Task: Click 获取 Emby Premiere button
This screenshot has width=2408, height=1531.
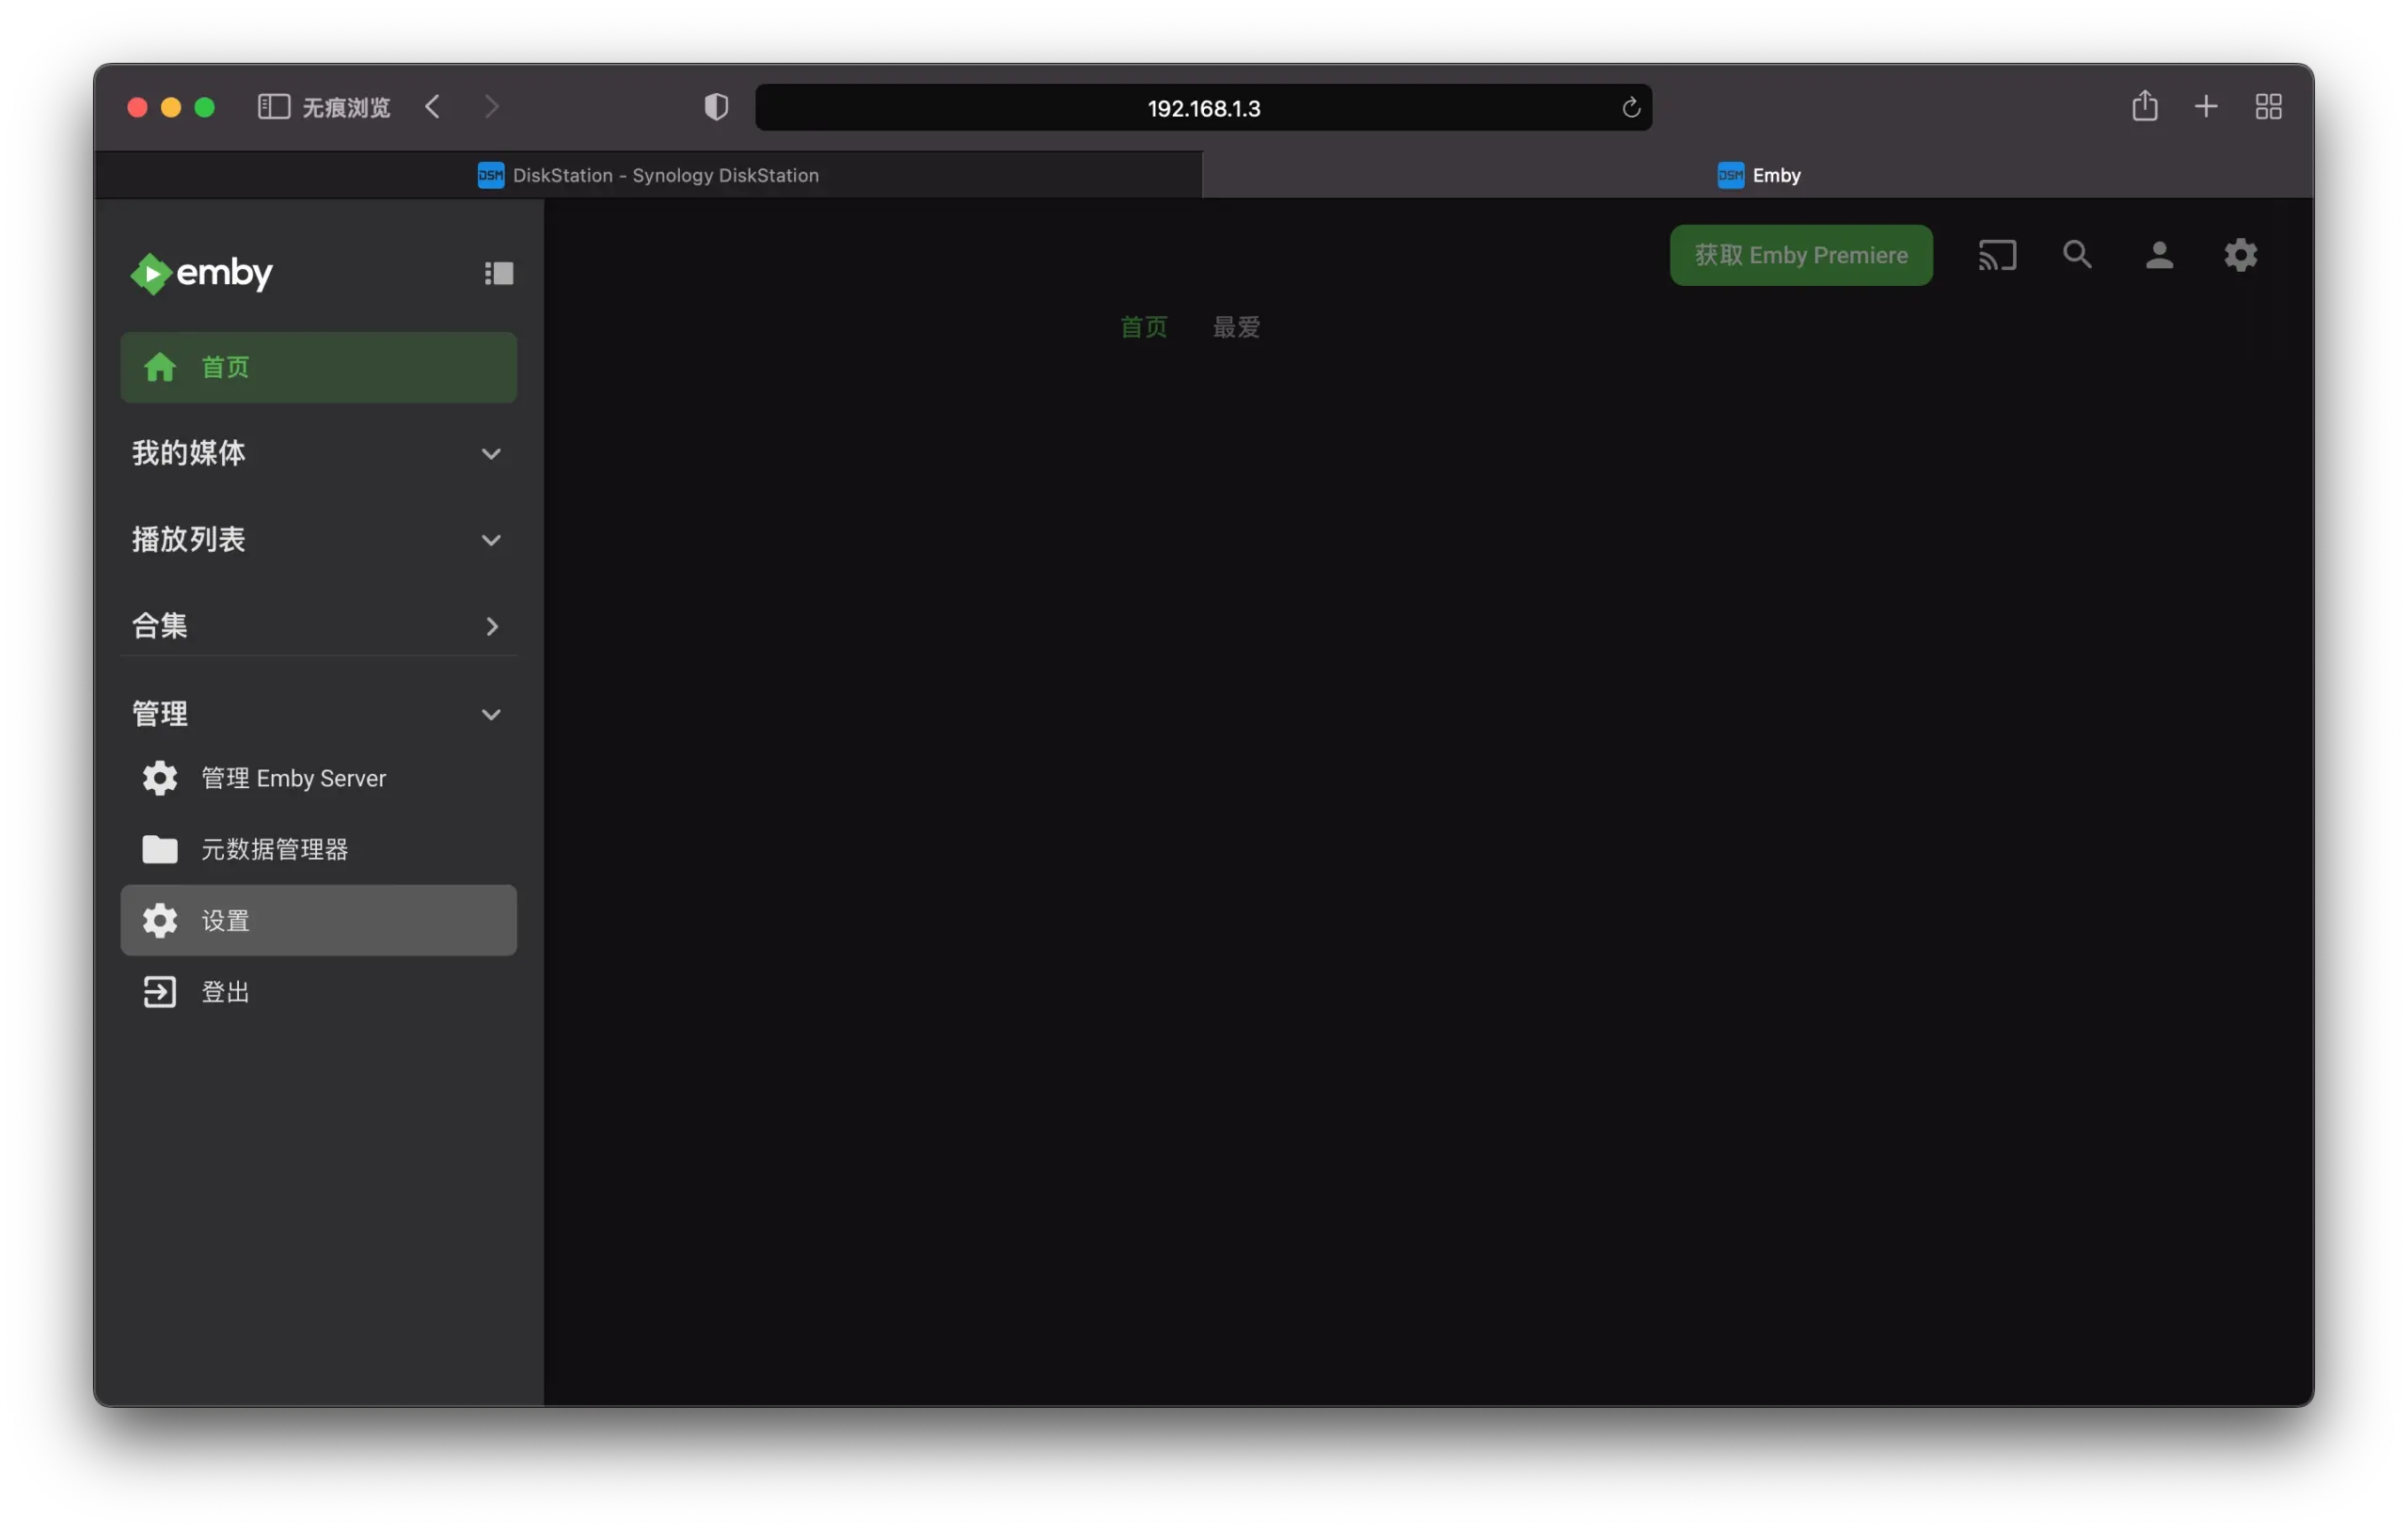Action: [1801, 255]
